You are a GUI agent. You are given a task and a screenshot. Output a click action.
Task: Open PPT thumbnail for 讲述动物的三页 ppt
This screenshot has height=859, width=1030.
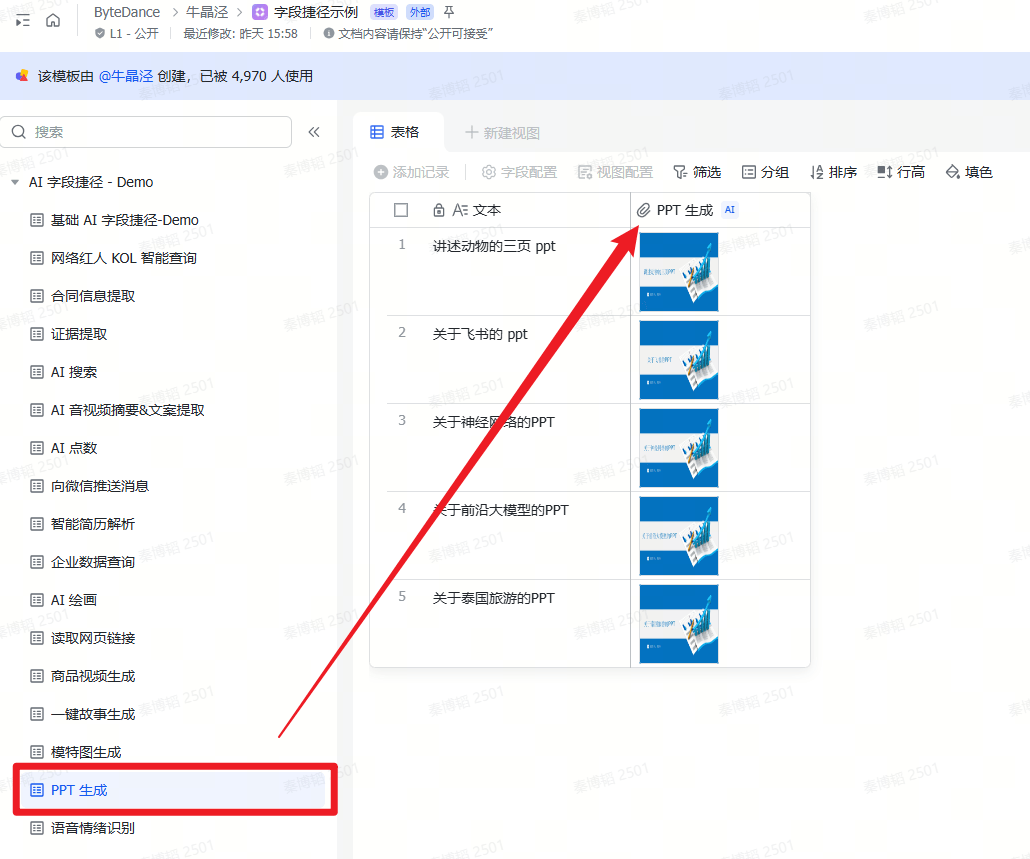pos(679,272)
